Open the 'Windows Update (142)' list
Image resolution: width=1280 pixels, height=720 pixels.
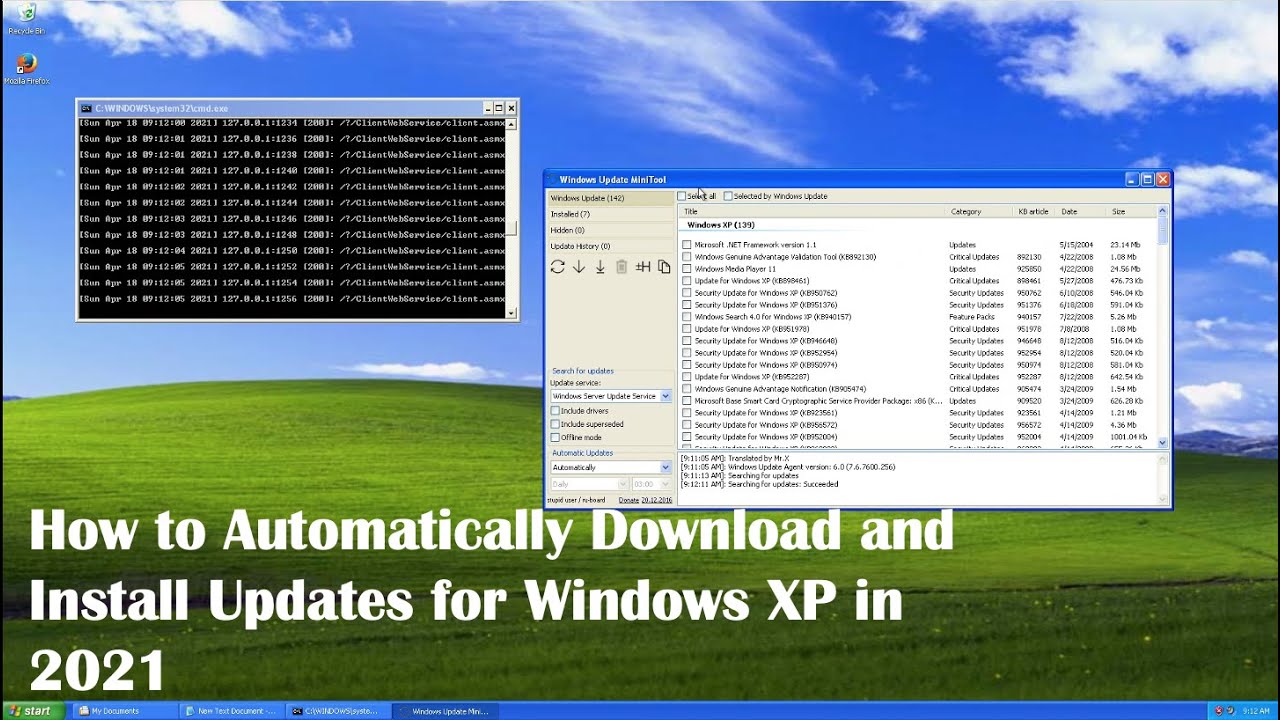pos(611,198)
